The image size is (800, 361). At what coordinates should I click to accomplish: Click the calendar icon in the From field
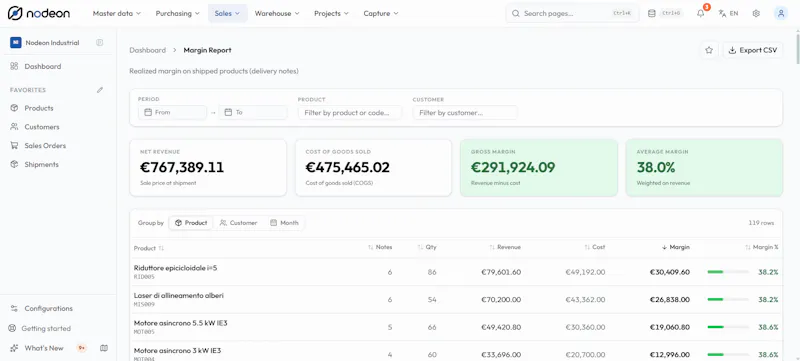point(148,112)
